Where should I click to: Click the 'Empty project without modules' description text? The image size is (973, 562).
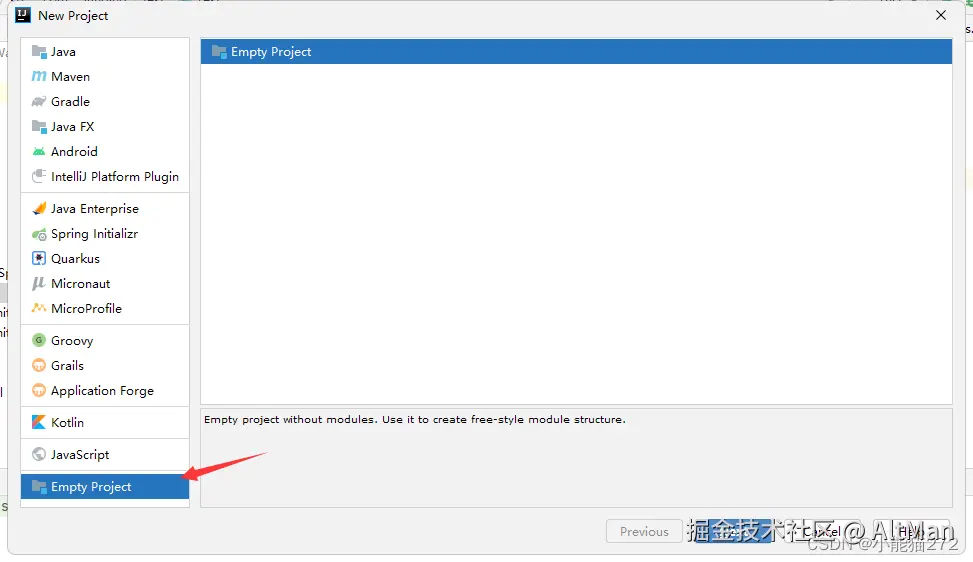(415, 420)
